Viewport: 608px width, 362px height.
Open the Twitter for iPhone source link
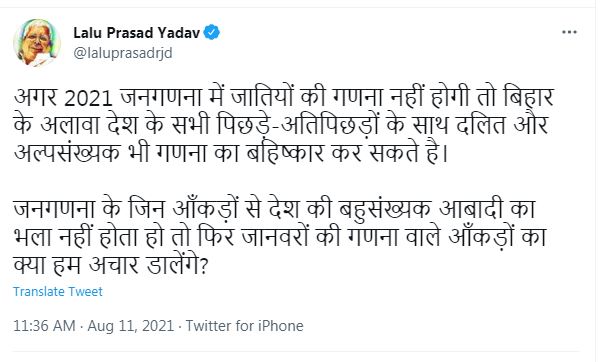pyautogui.click(x=245, y=326)
